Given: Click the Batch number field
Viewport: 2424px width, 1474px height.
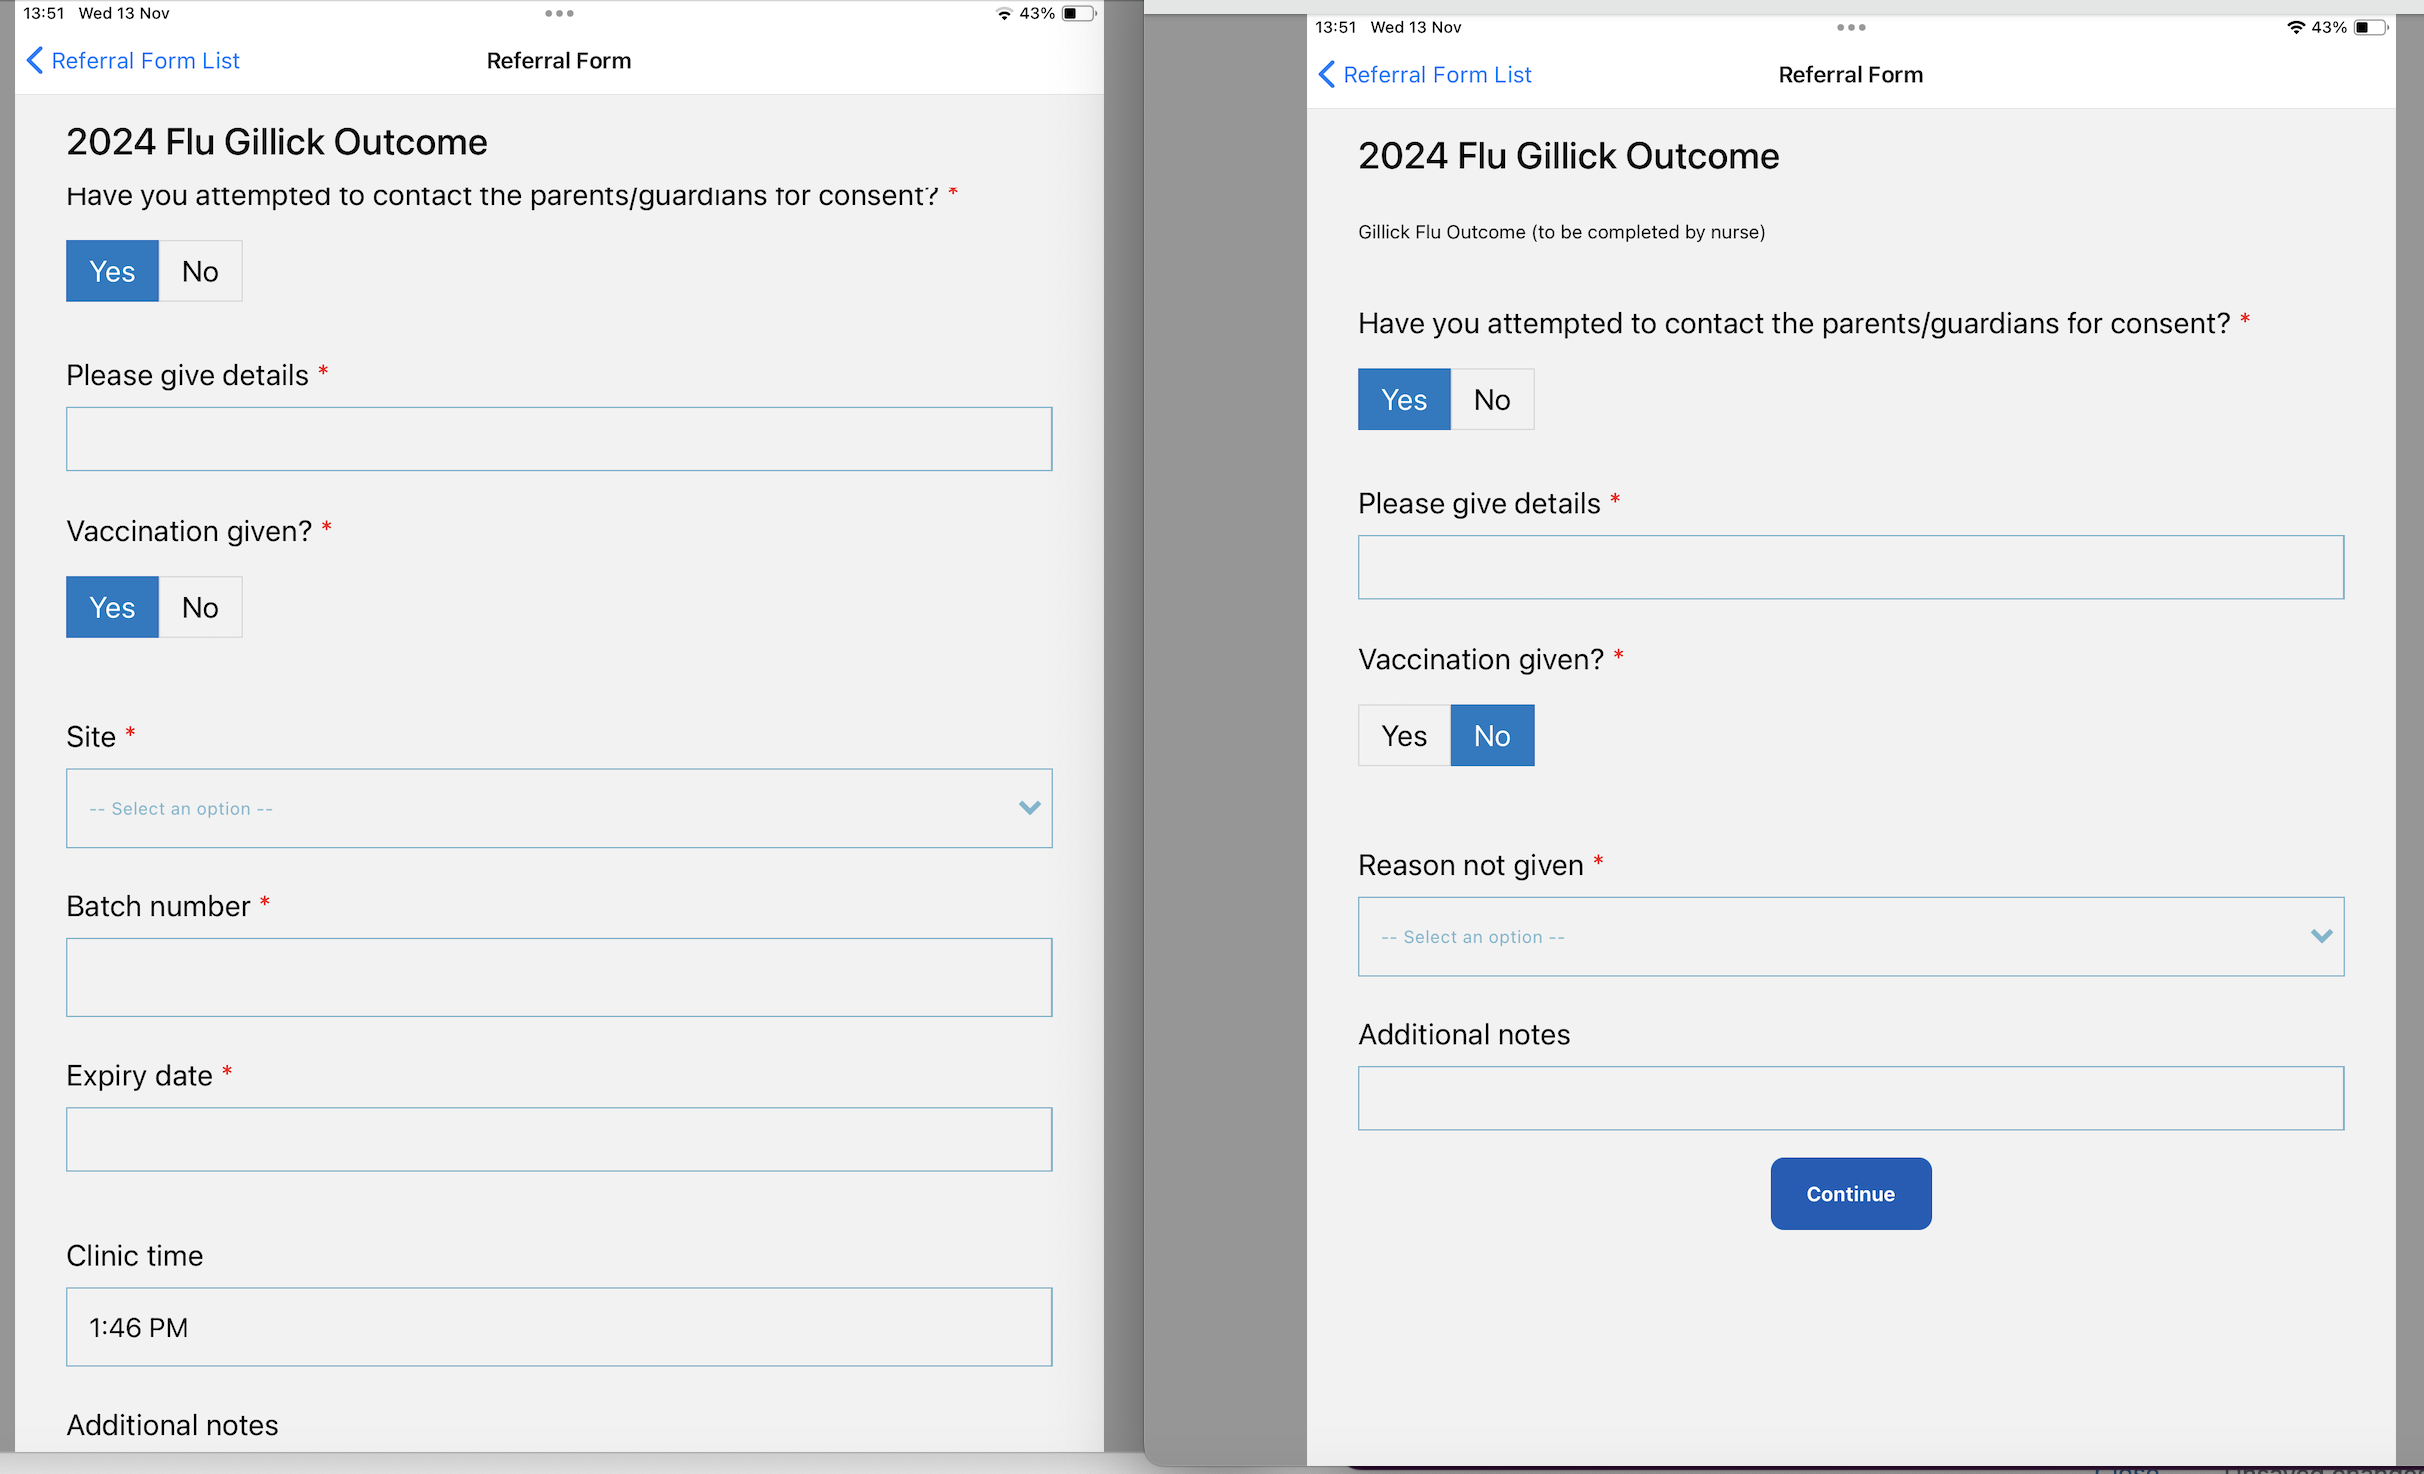Looking at the screenshot, I should tap(558, 977).
